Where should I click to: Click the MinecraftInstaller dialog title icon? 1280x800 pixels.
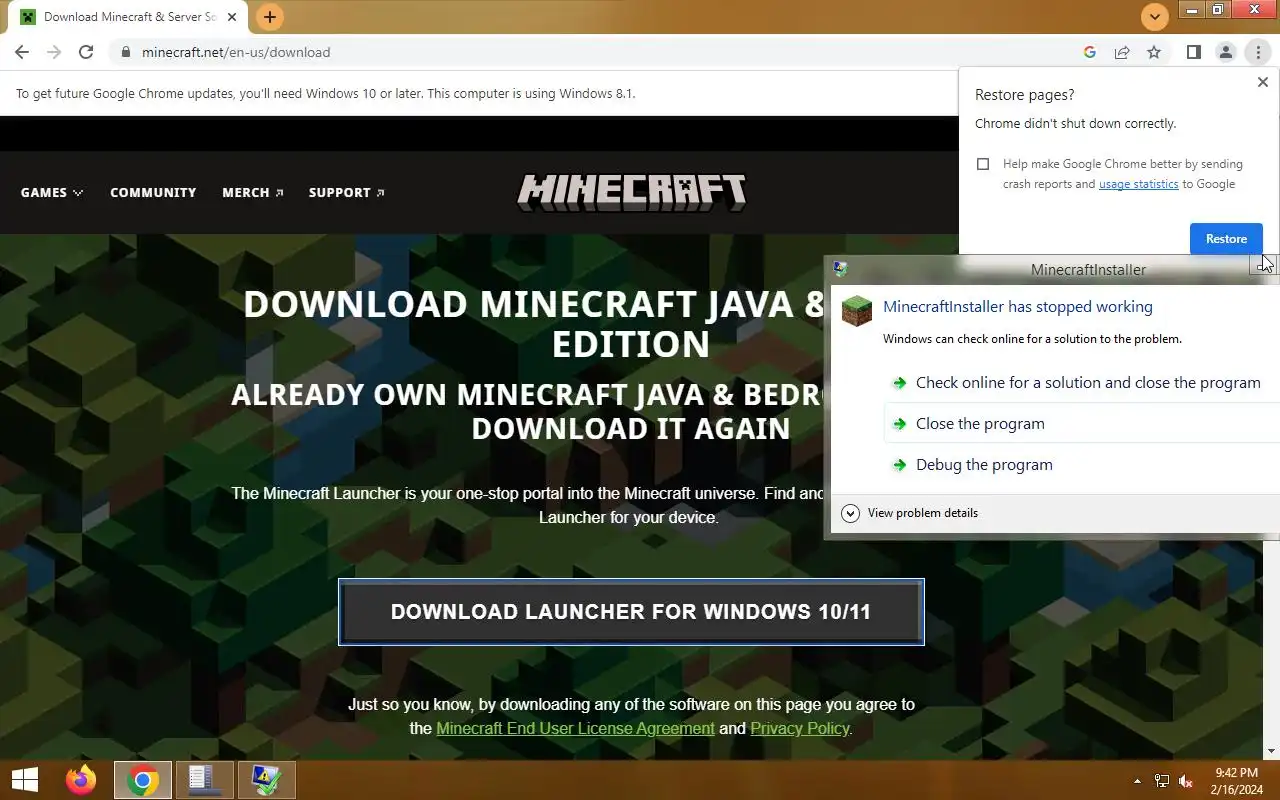tap(840, 269)
